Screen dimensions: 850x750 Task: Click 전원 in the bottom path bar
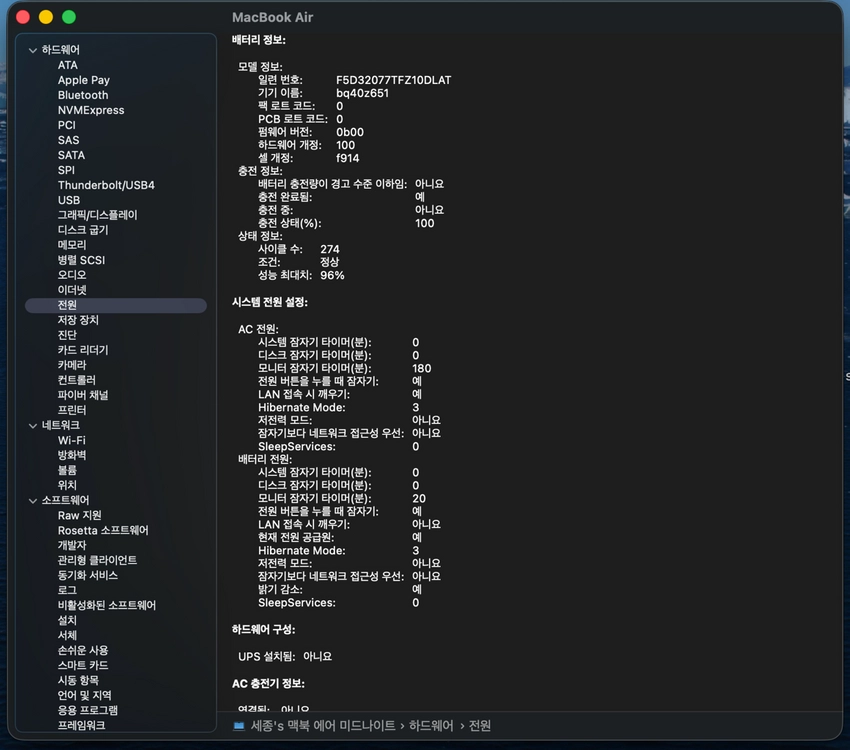click(x=480, y=726)
